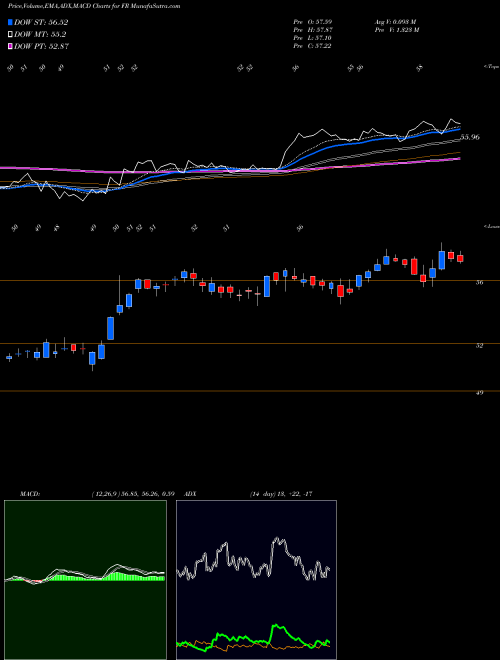Screen dimensions: 500x660
Task: Click the MACD (12,26,9) values text
Action: tap(133, 494)
